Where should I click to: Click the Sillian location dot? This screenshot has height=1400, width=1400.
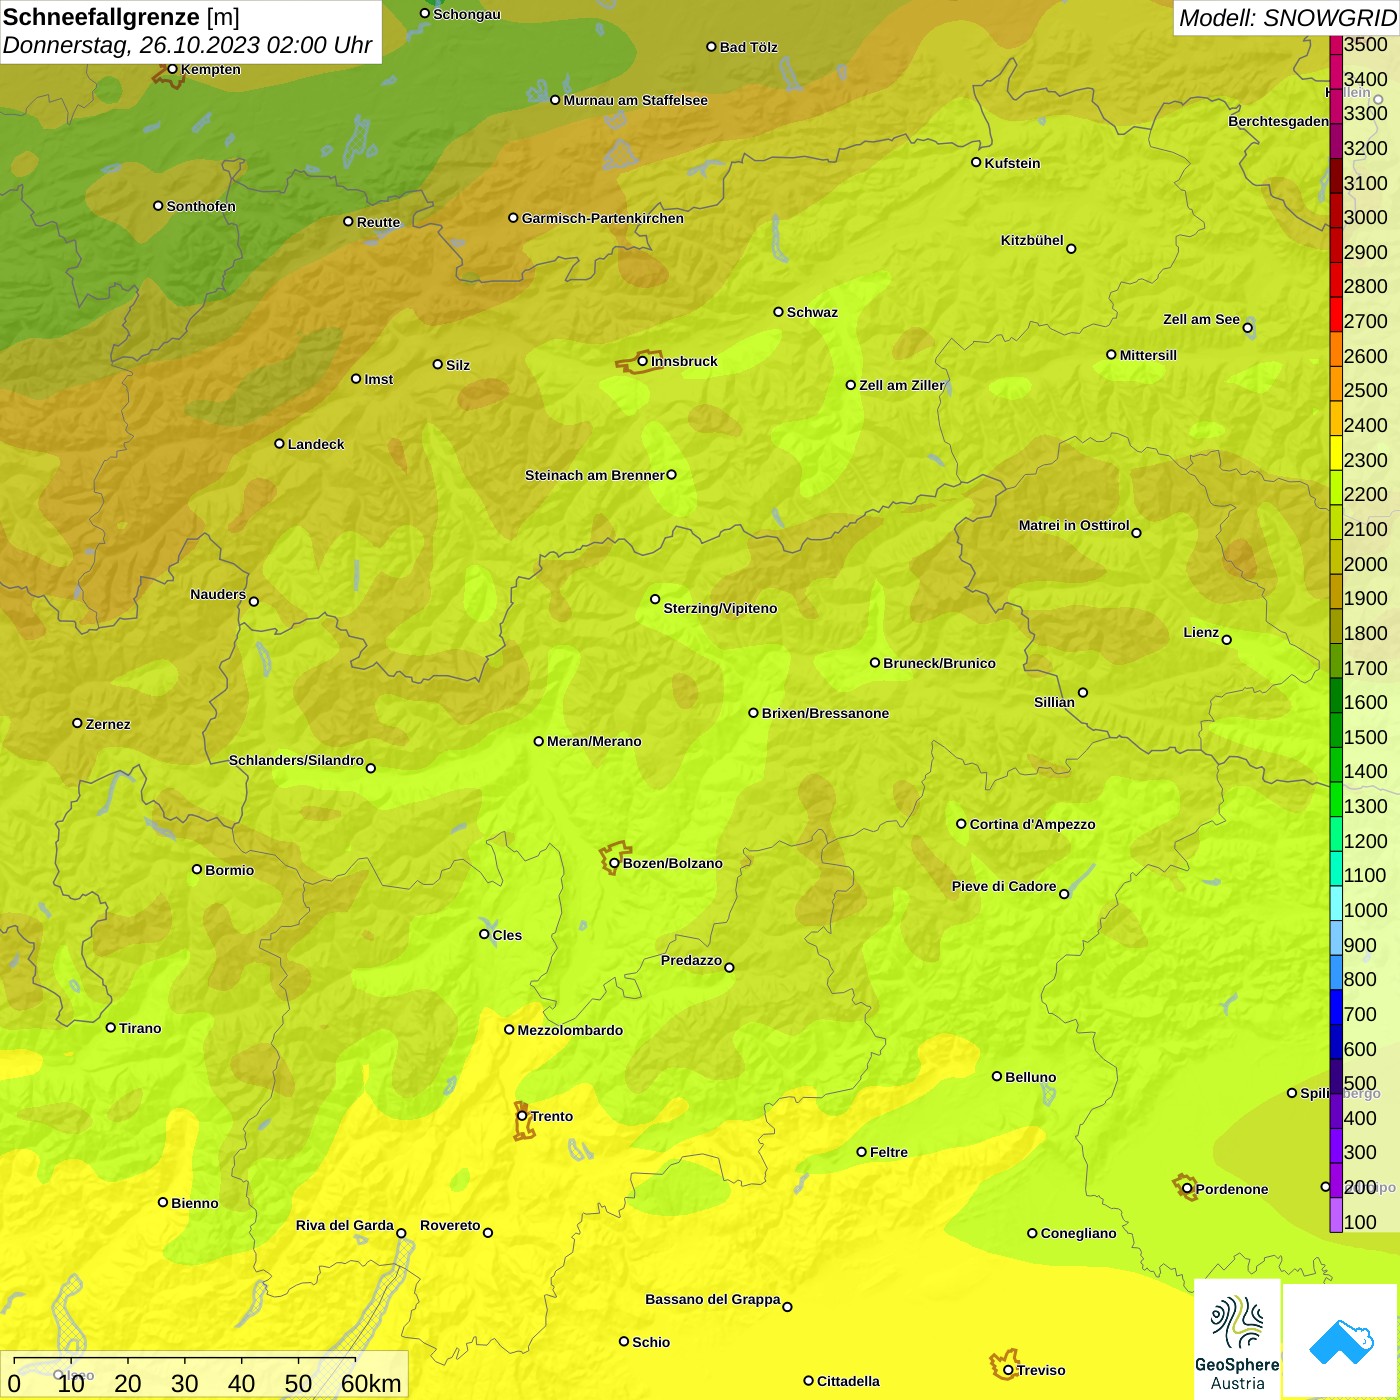(x=1083, y=692)
